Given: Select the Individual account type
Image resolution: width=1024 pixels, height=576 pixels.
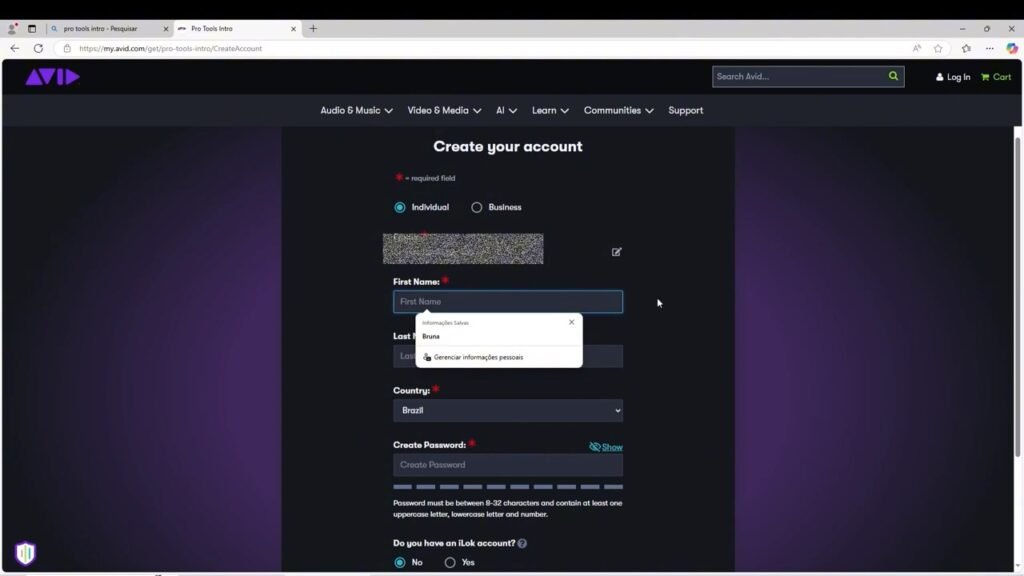Looking at the screenshot, I should tap(400, 208).
